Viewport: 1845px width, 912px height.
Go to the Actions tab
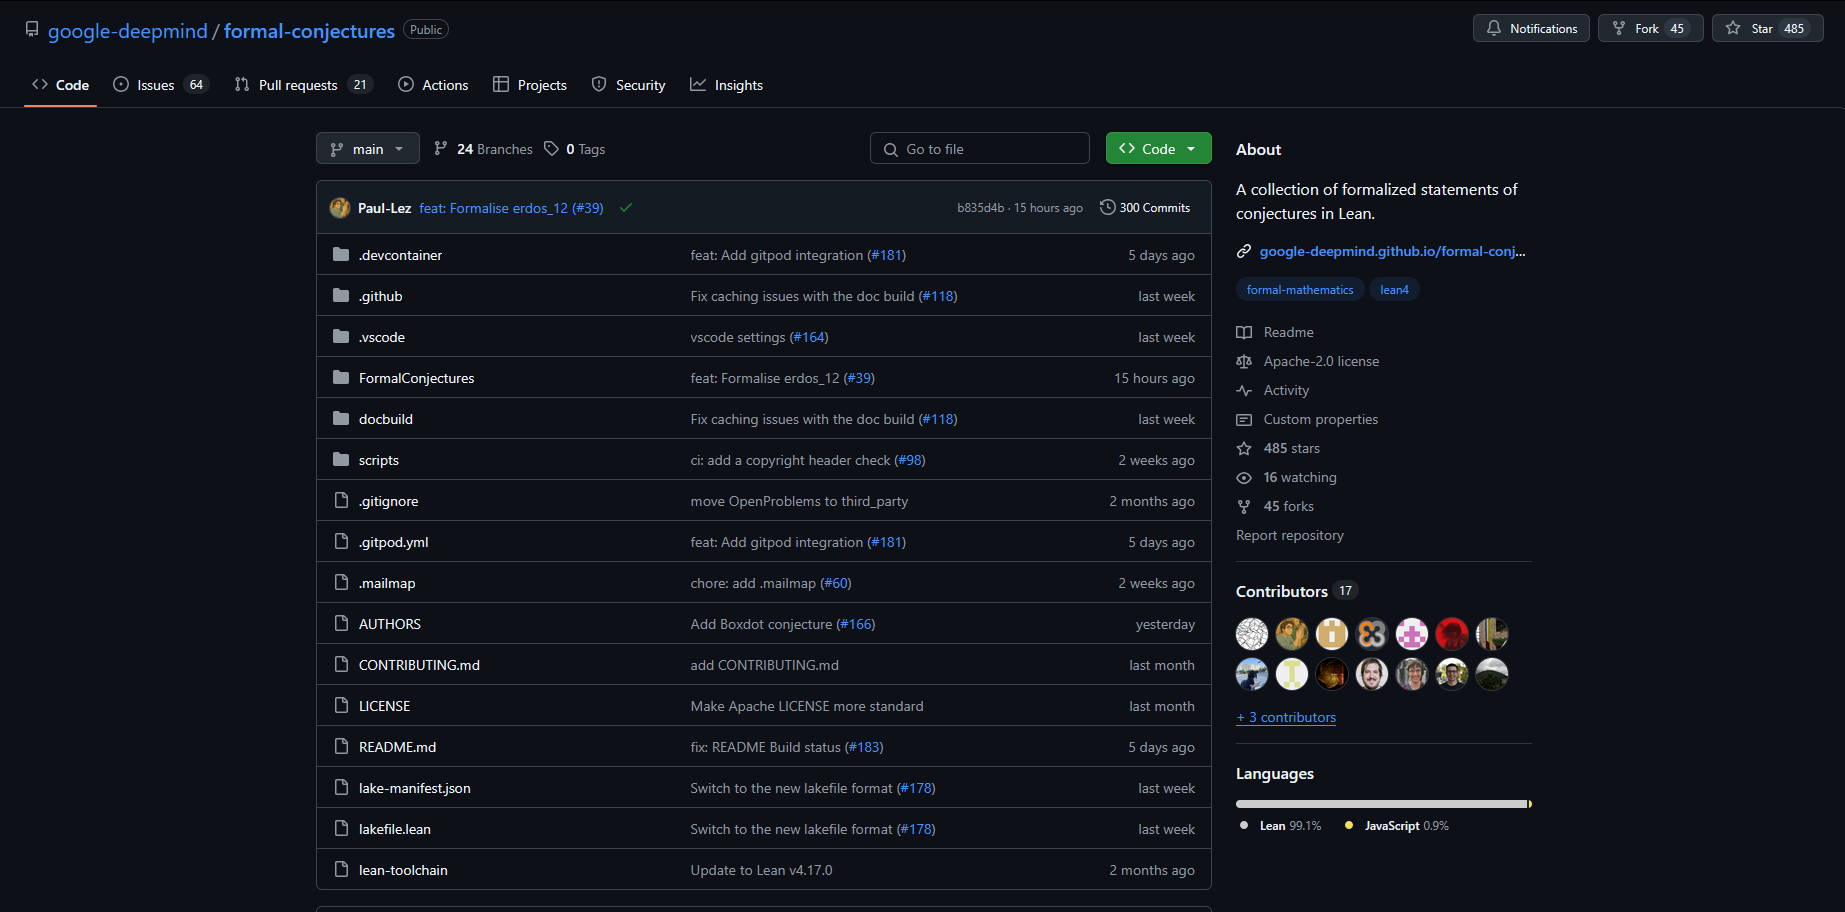pyautogui.click(x=433, y=85)
